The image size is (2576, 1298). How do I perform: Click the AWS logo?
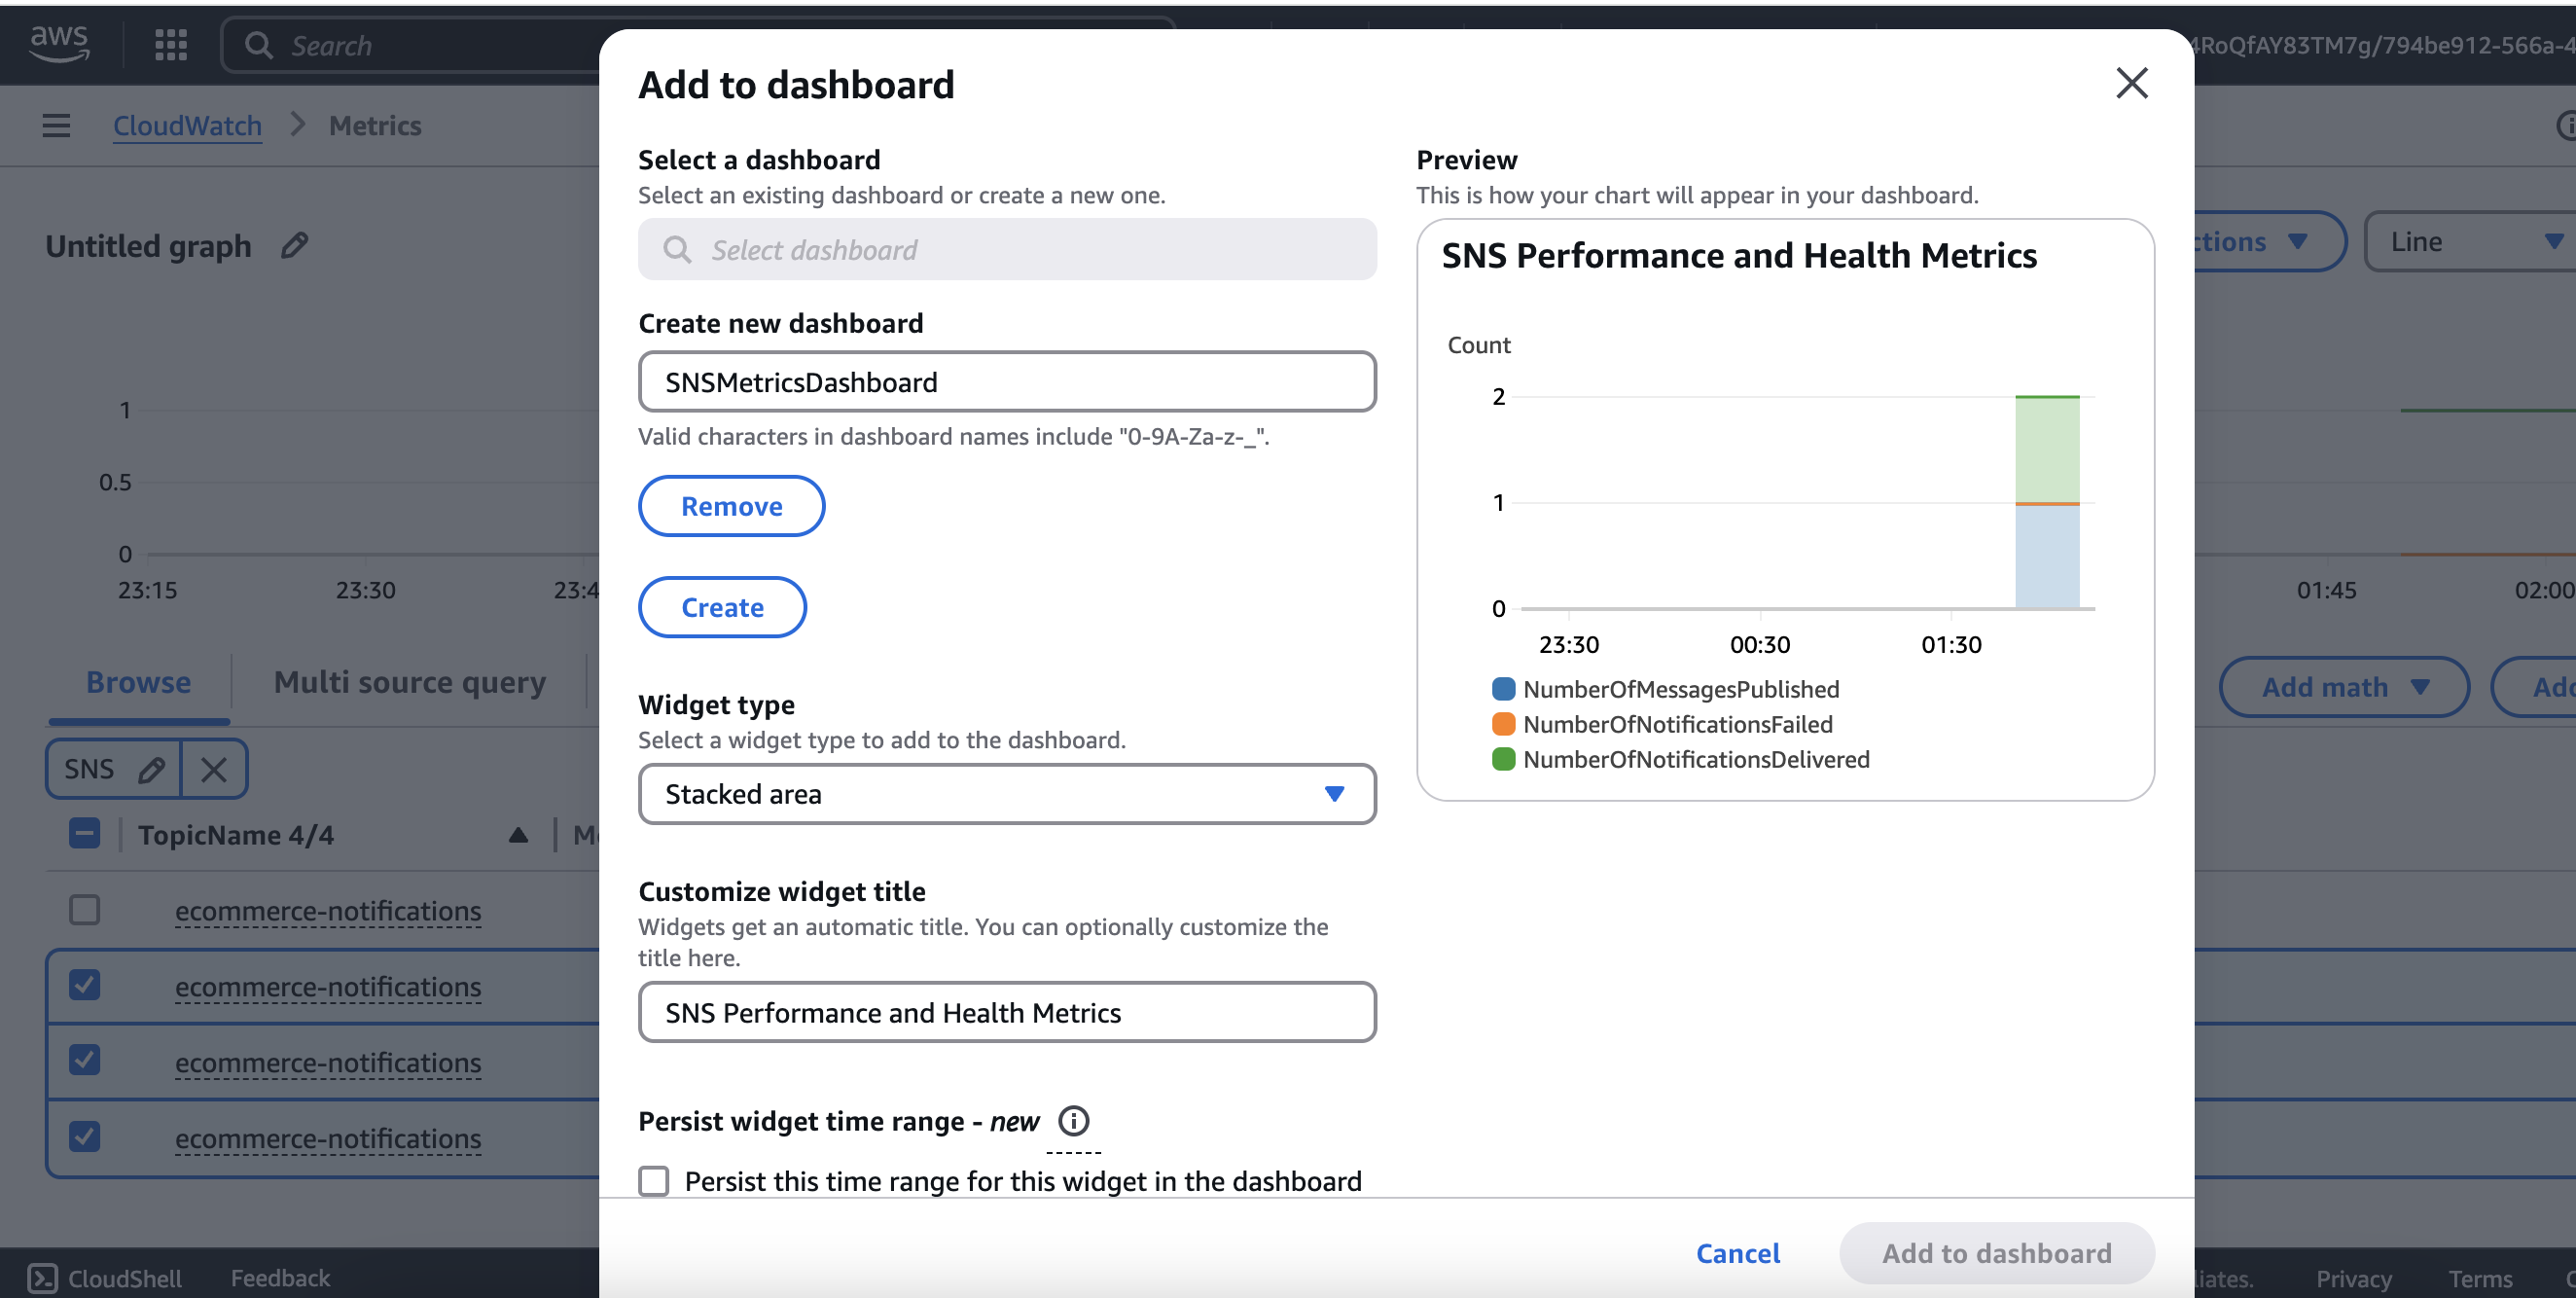pyautogui.click(x=60, y=44)
